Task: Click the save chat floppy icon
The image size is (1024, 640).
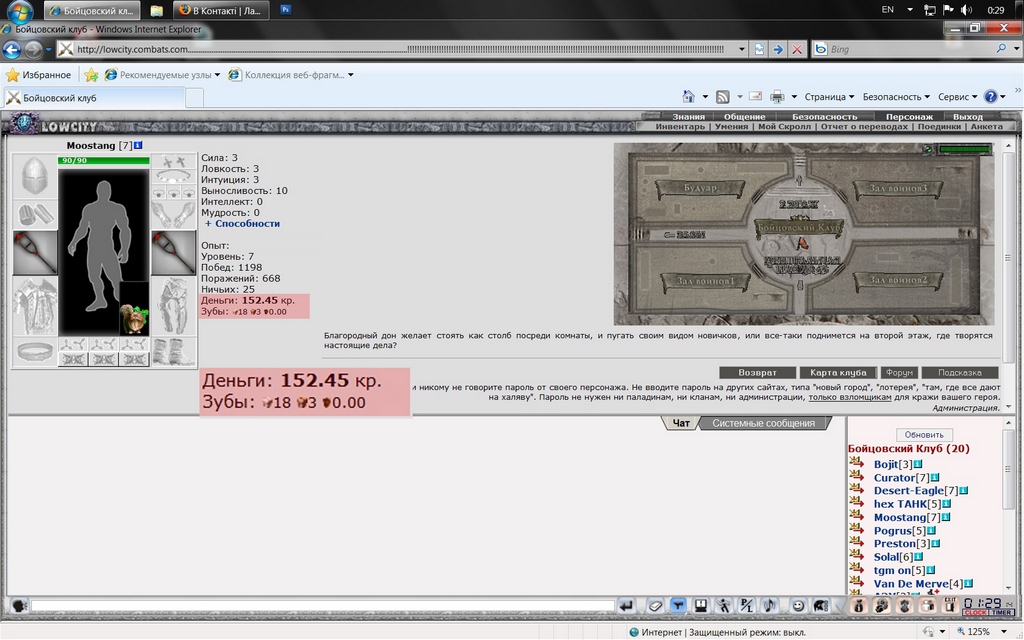Action: [x=701, y=606]
